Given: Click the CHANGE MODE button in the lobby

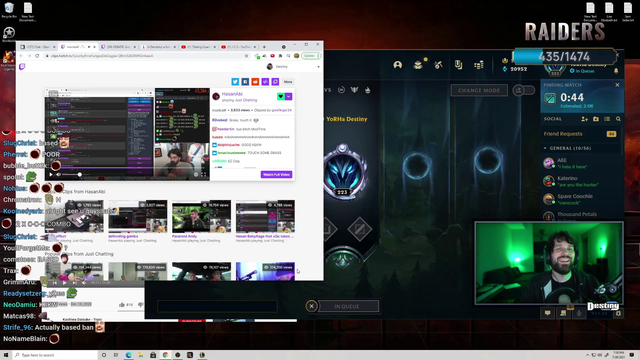Looking at the screenshot, I should tap(479, 90).
